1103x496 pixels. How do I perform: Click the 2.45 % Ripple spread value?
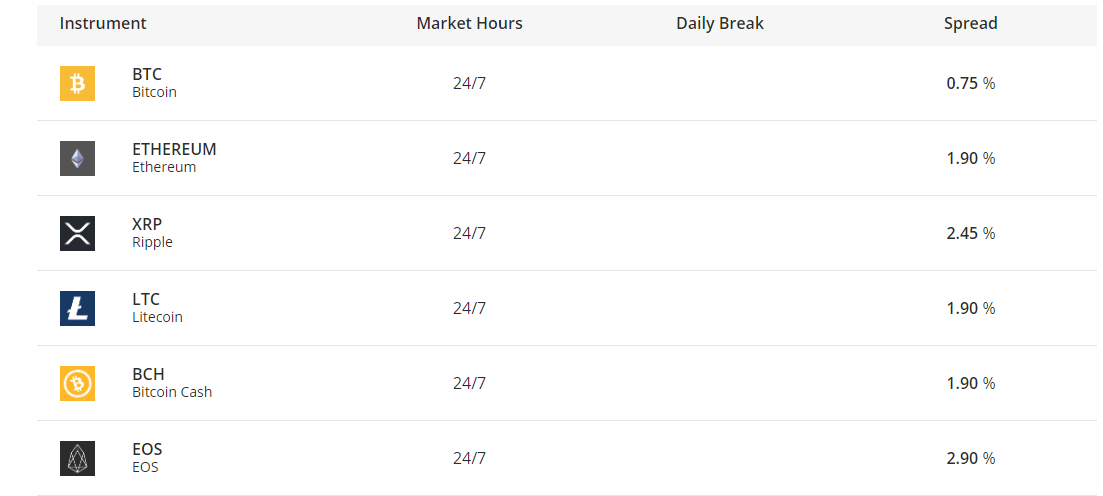971,234
